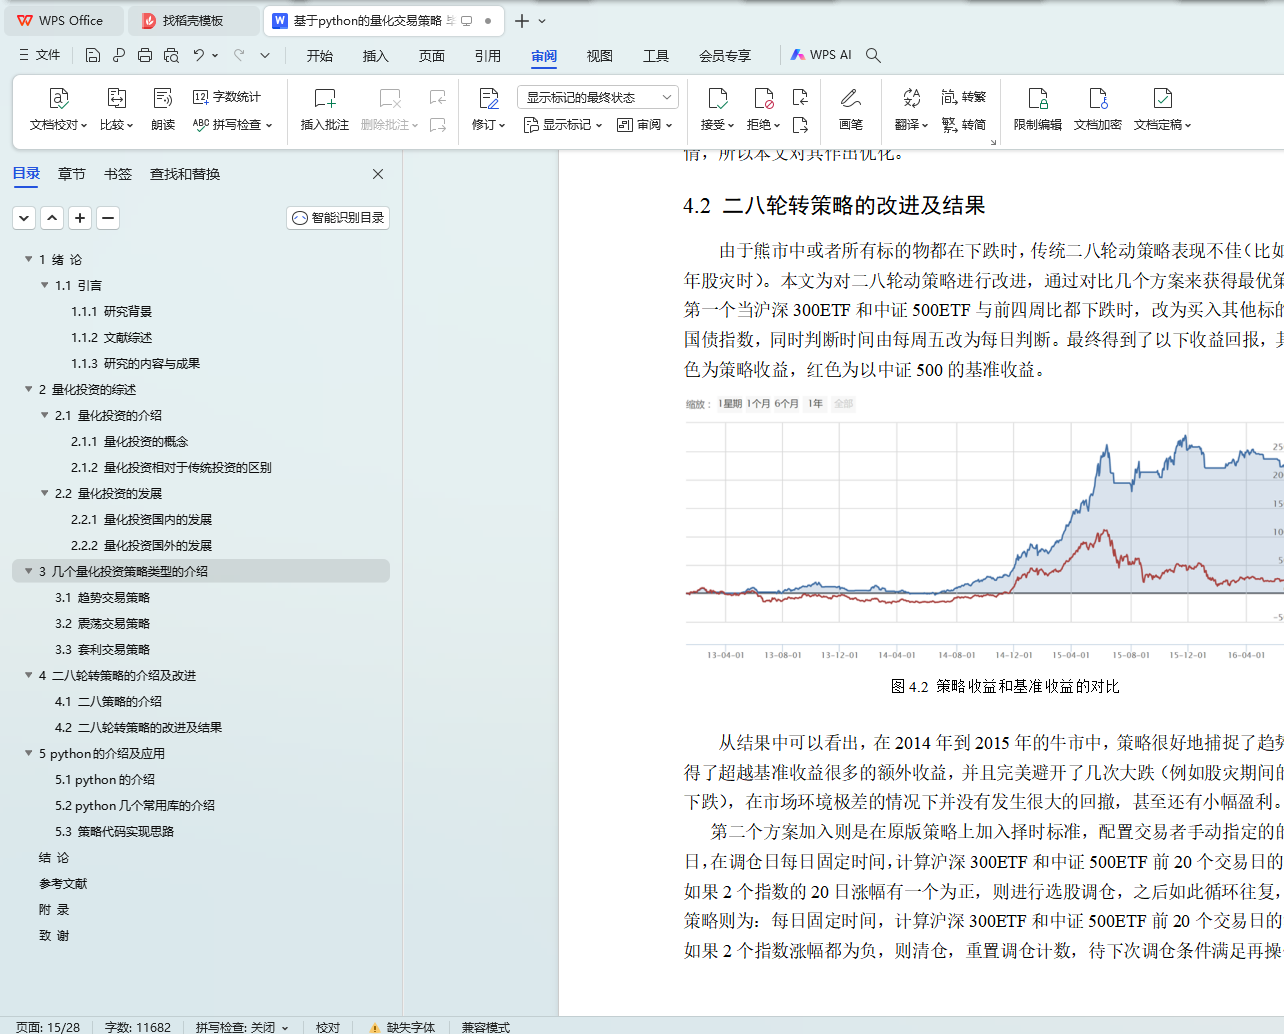The height and width of the screenshot is (1034, 1284).
Task: Collapse the '1.1 引言' outline node
Action: pos(45,285)
